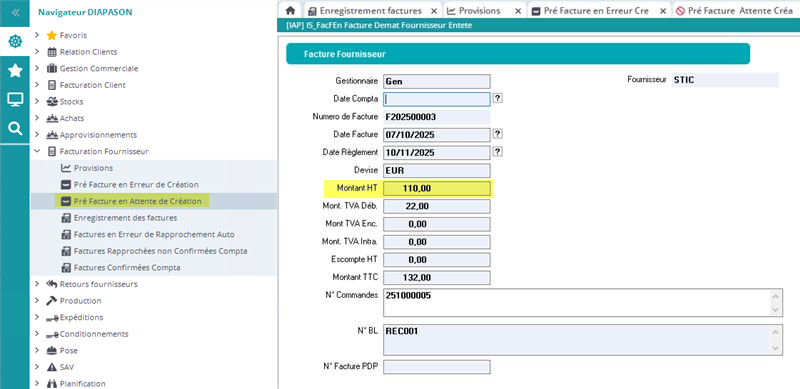Click the Montant HT field 110,00
Screen dimensions: 800x389
point(437,188)
